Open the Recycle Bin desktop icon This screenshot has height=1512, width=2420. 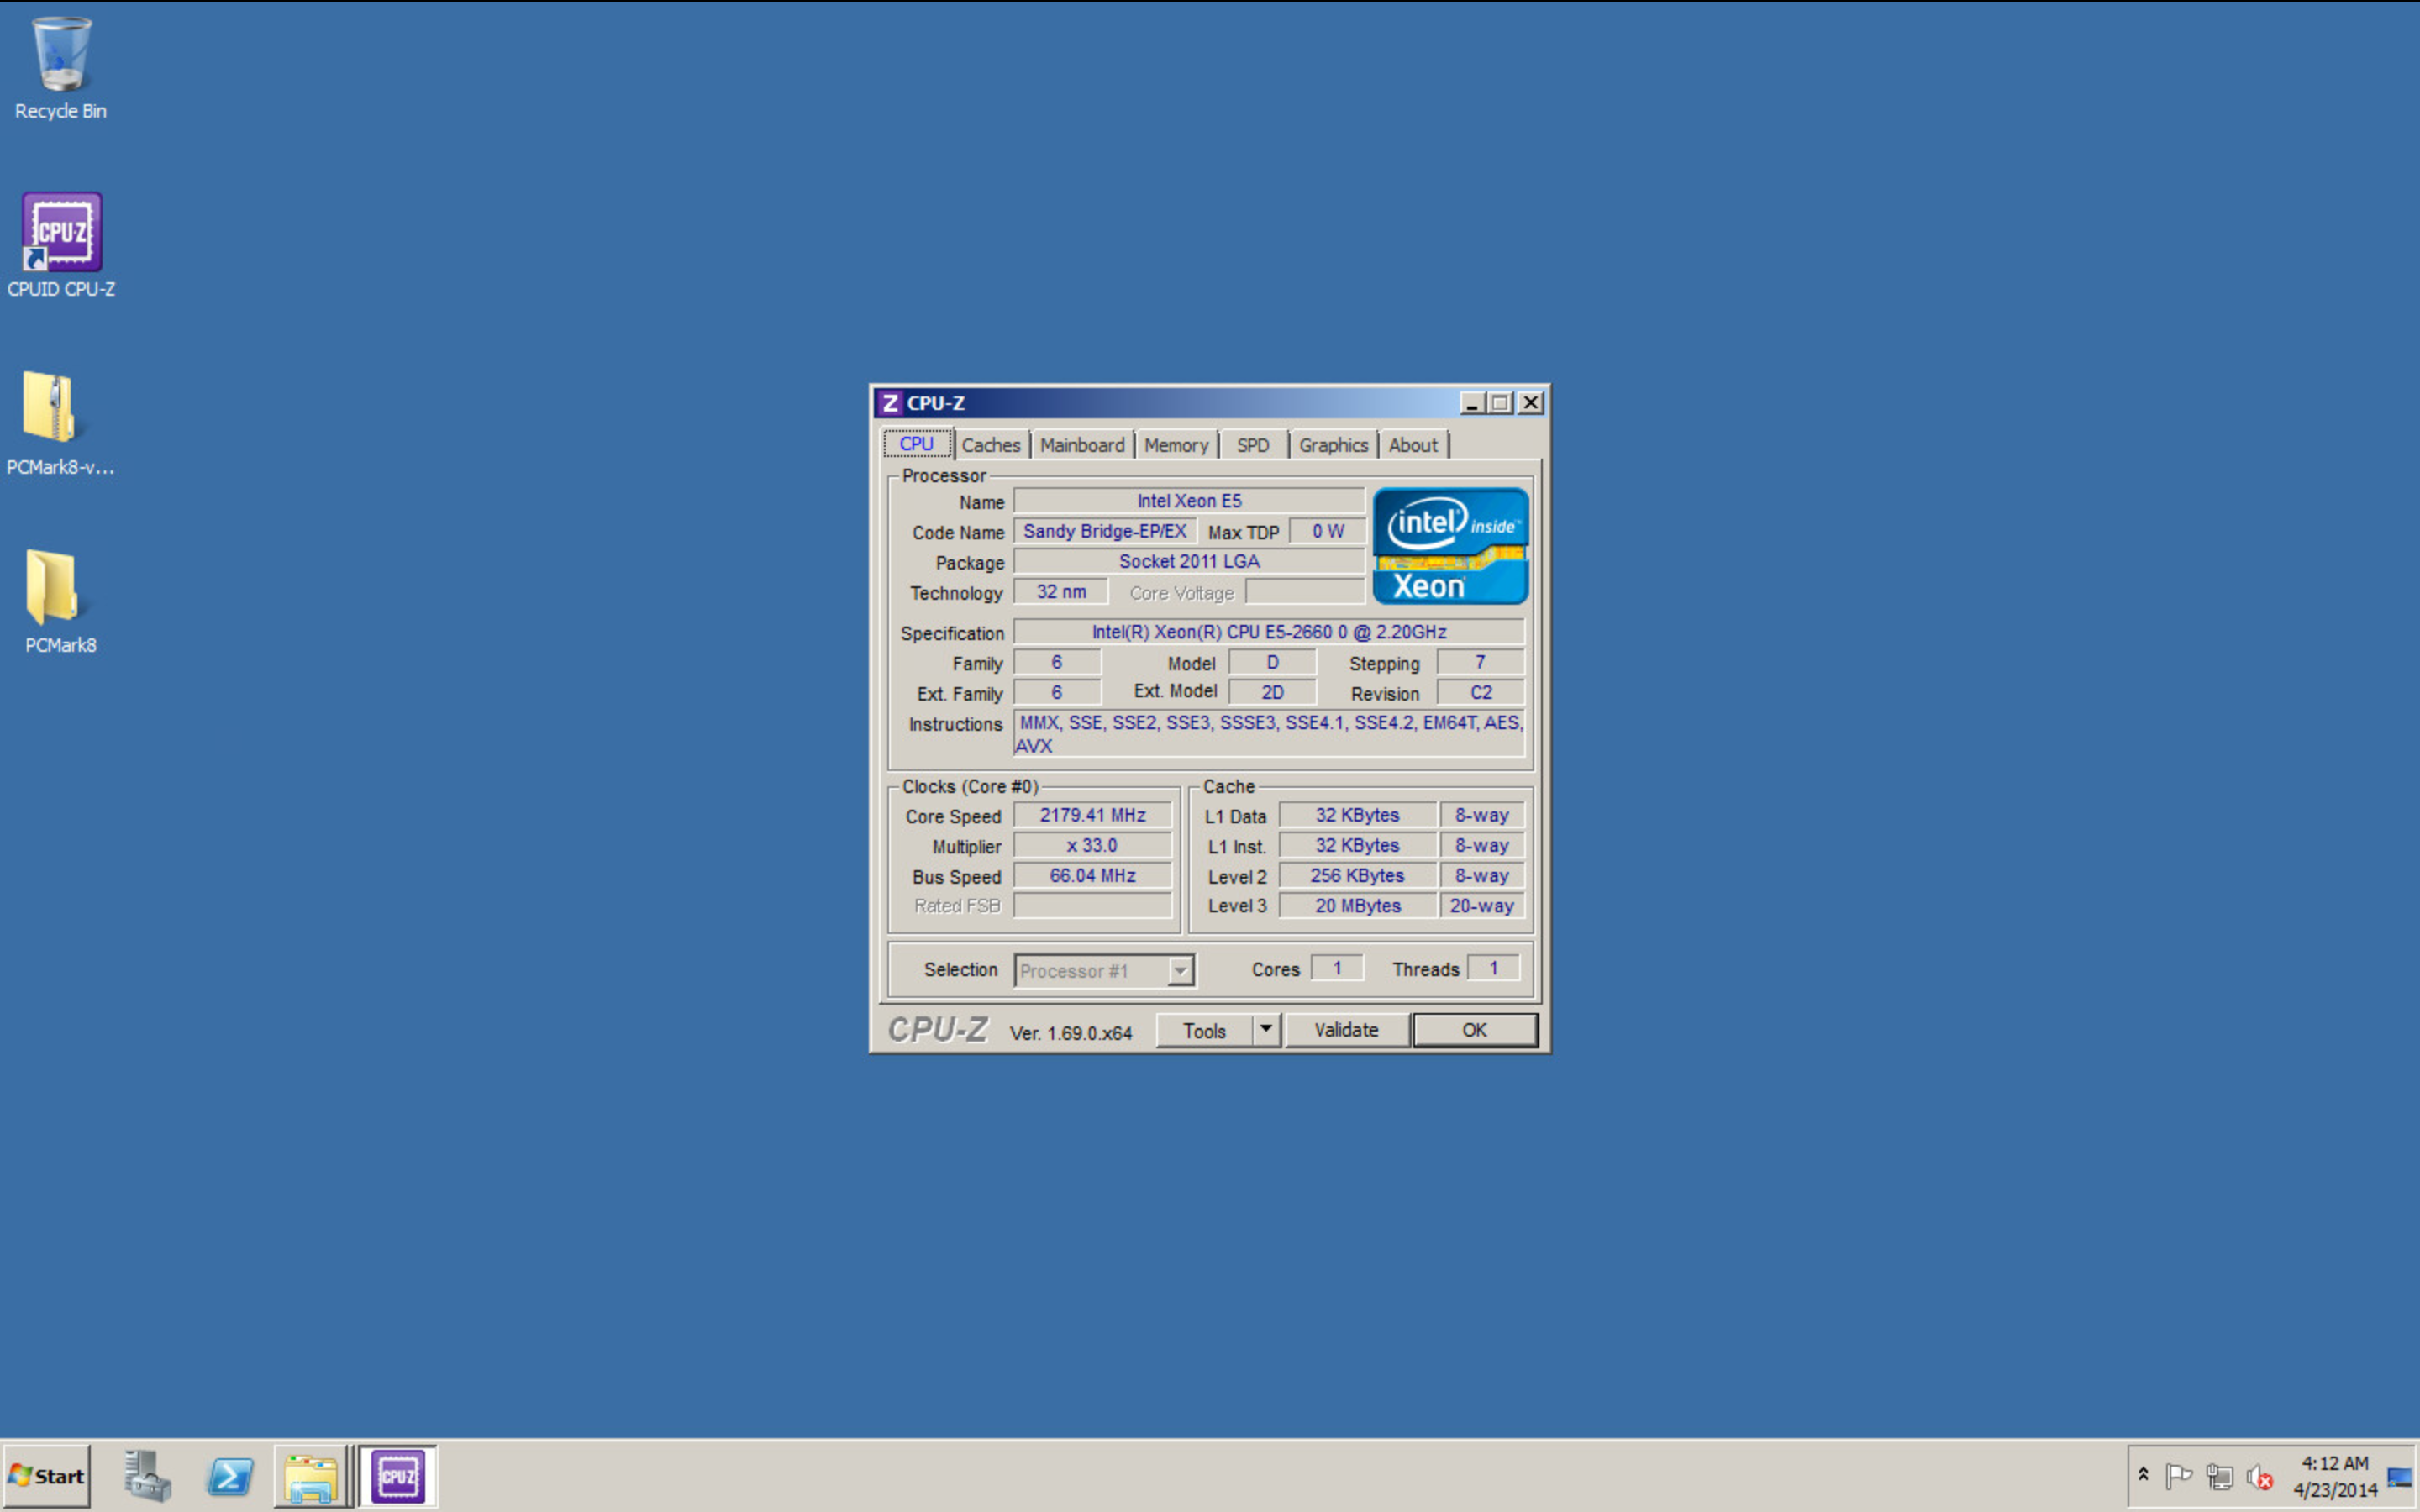pyautogui.click(x=60, y=66)
